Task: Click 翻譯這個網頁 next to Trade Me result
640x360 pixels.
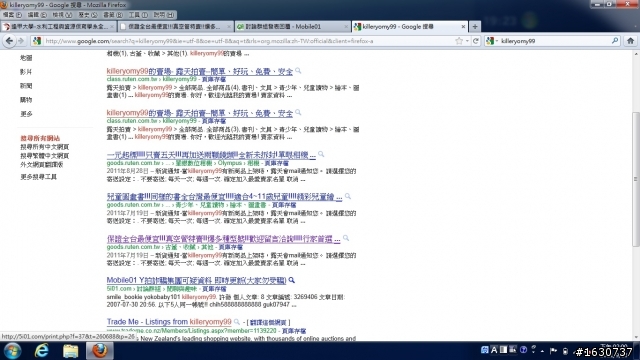Action: pos(268,322)
